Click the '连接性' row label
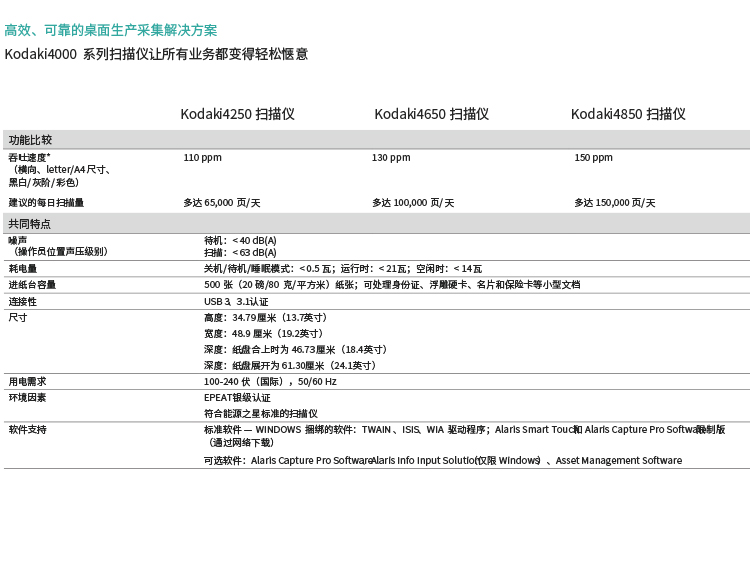The image size is (750, 566). coord(22,301)
